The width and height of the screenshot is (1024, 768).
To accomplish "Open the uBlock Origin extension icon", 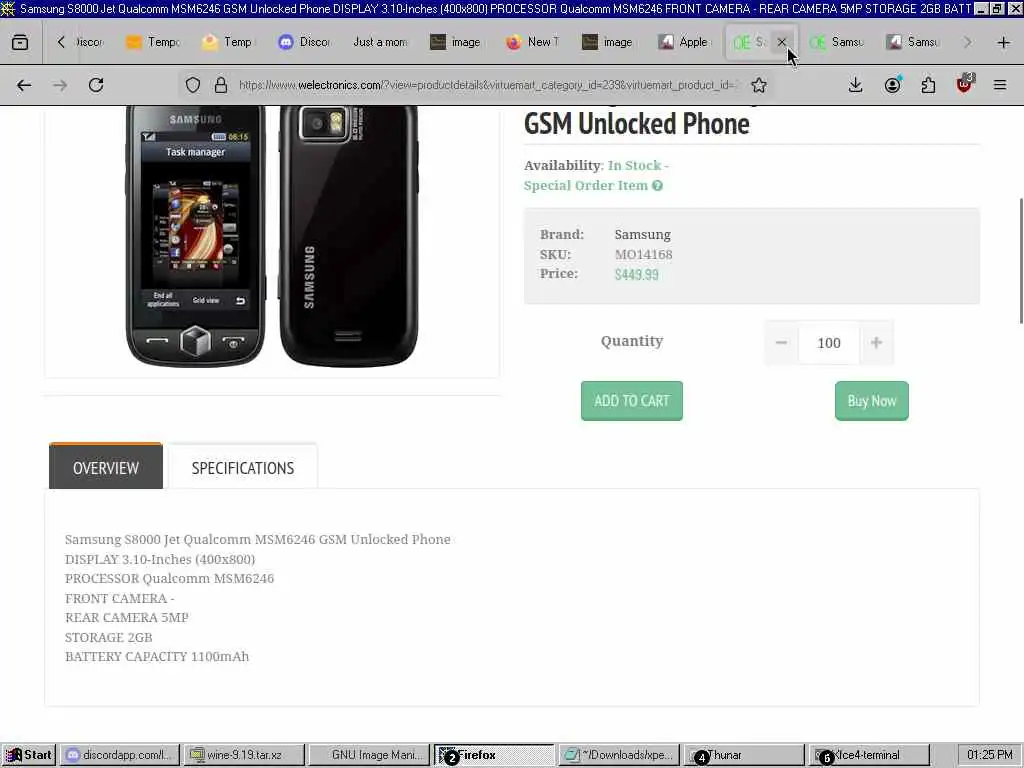I will (x=964, y=85).
